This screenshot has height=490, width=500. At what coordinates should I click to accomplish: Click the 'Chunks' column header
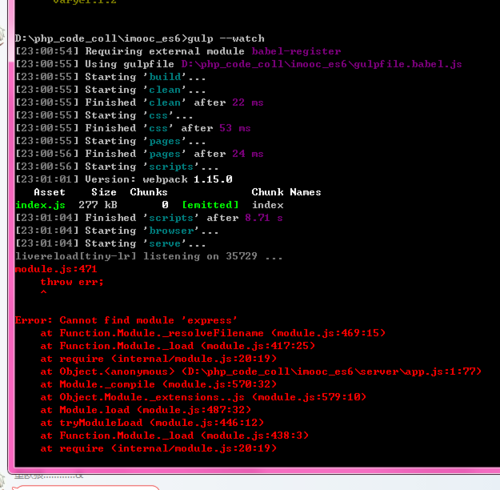(149, 192)
